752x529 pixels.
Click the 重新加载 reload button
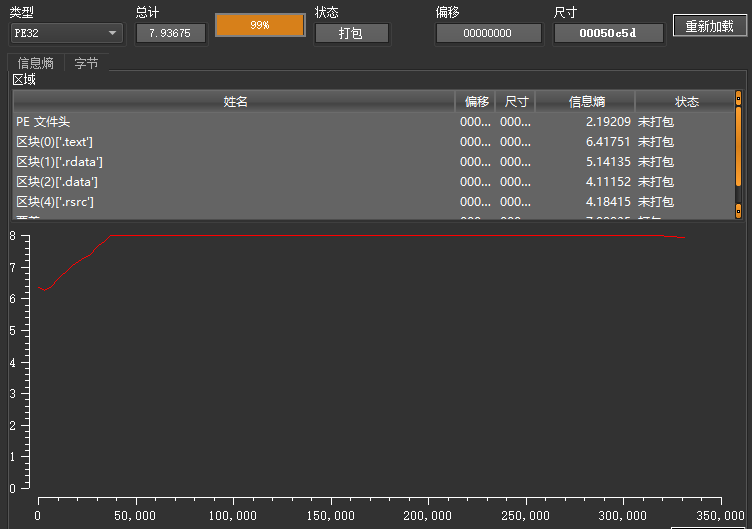pos(709,25)
